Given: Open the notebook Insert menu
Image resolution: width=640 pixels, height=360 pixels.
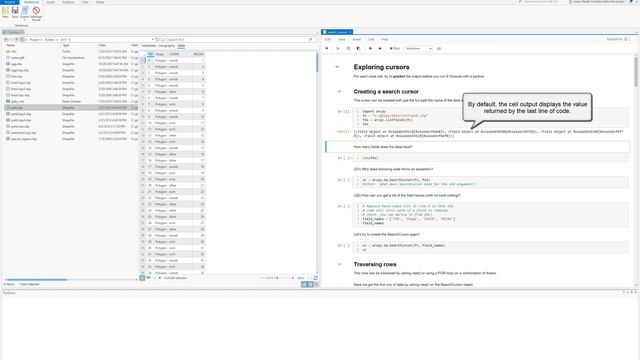Looking at the screenshot, I should pos(357,40).
